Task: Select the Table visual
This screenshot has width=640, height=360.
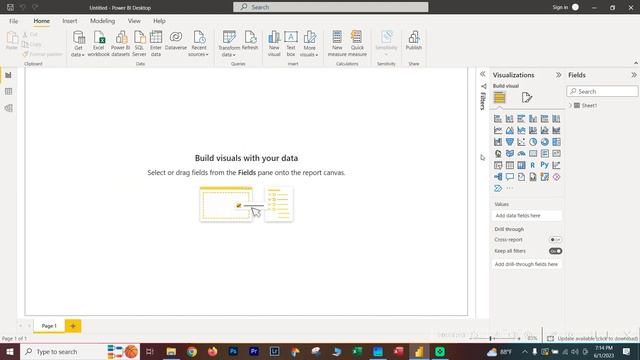Action: pyautogui.click(x=510, y=165)
